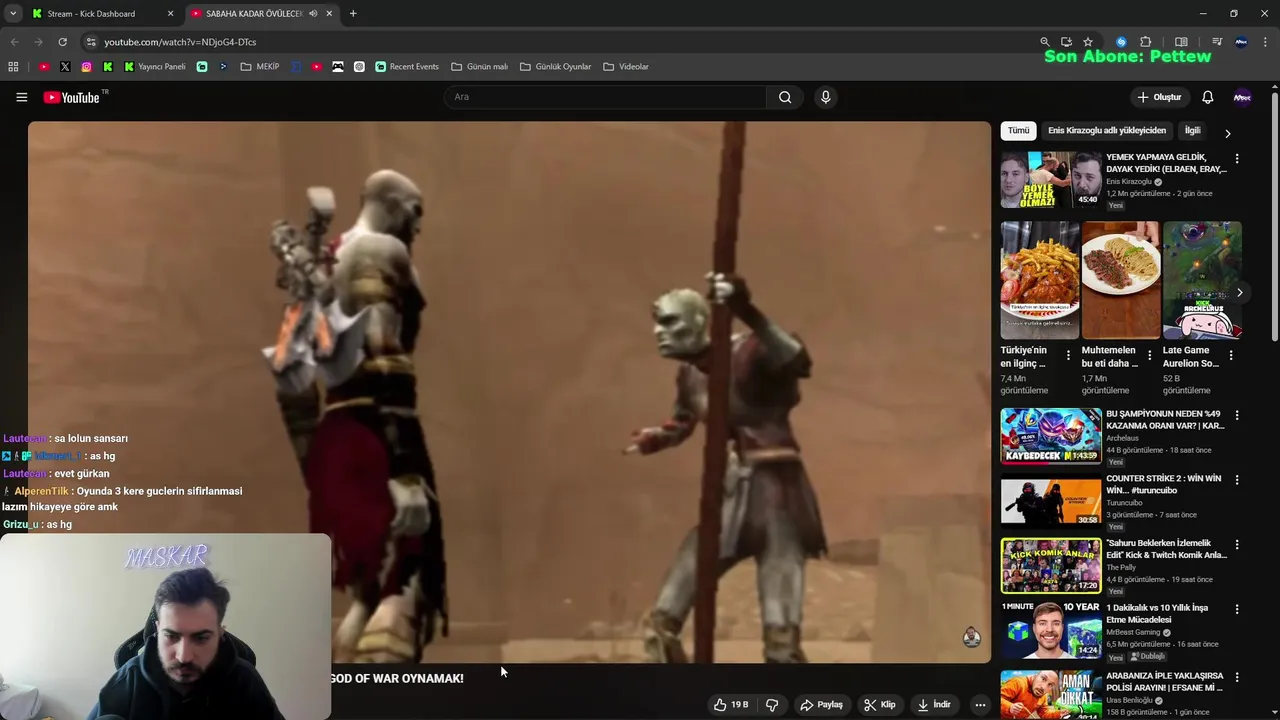The image size is (1280, 720).
Task: Open reading mode side panel icon
Action: [x=1181, y=42]
